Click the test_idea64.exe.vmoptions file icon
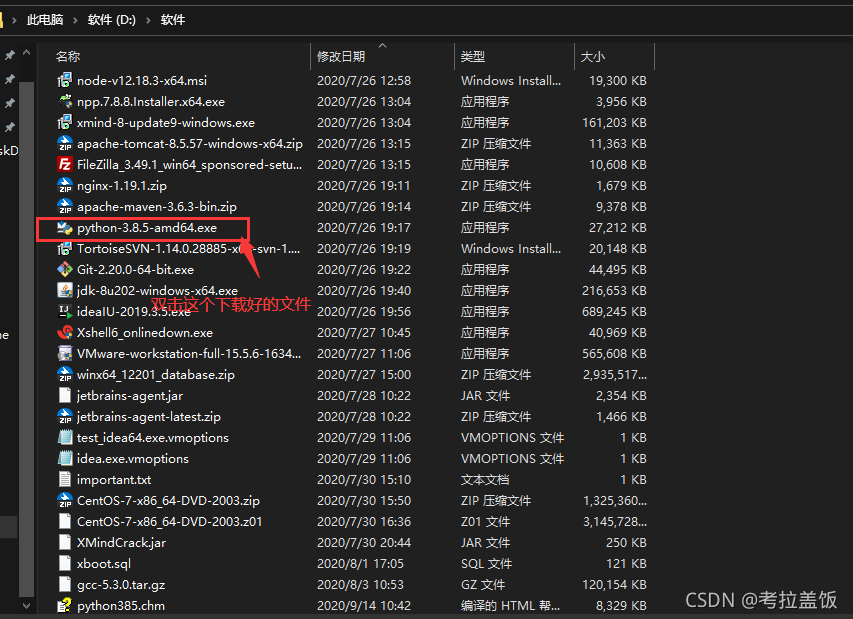Screen dimensions: 853x619 [x=65, y=437]
